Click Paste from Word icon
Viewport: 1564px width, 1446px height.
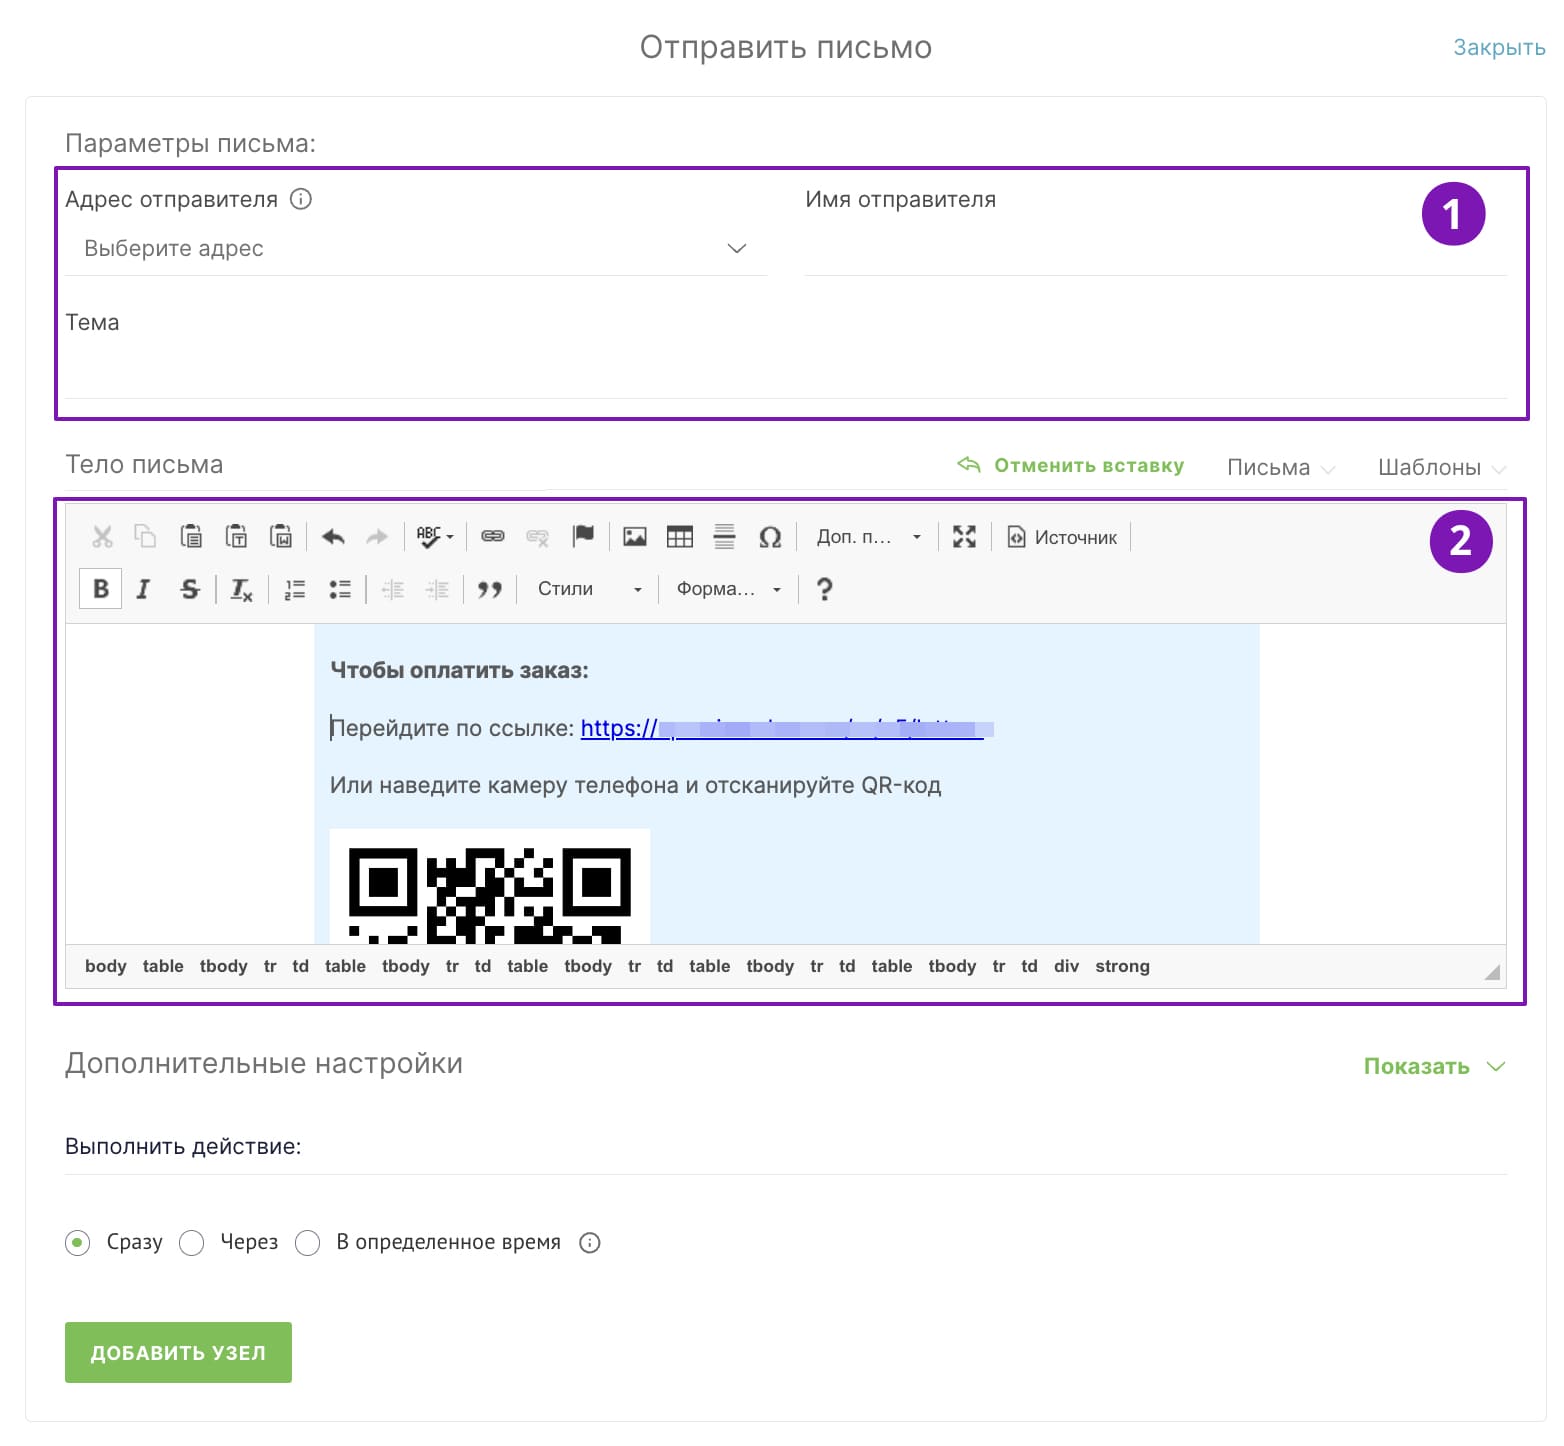pos(281,537)
